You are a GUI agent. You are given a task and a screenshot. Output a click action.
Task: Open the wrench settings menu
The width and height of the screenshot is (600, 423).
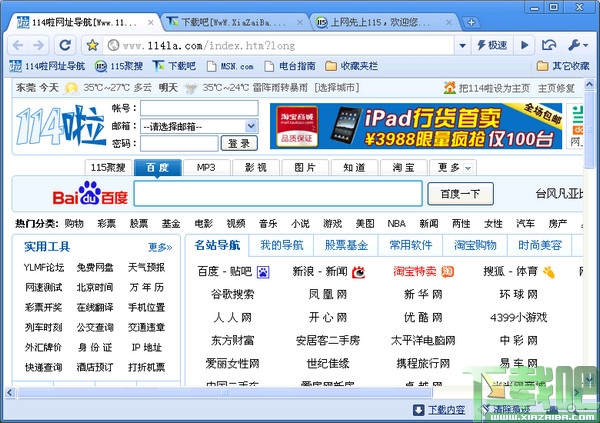(x=578, y=46)
